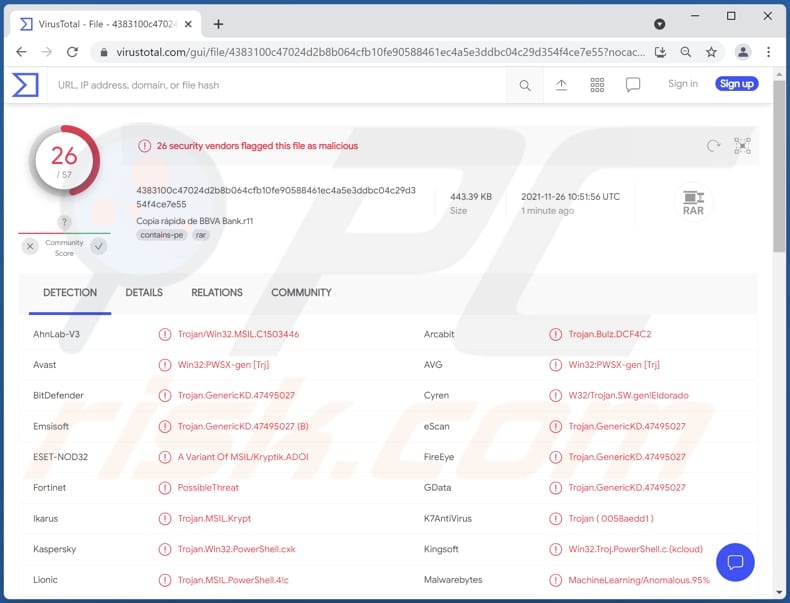790x603 pixels.
Task: Click the browser address bar URL
Action: [380, 52]
